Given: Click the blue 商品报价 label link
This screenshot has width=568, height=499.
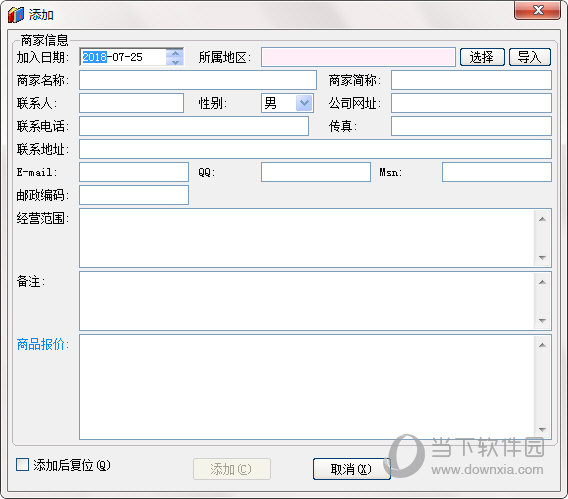Looking at the screenshot, I should click(42, 344).
